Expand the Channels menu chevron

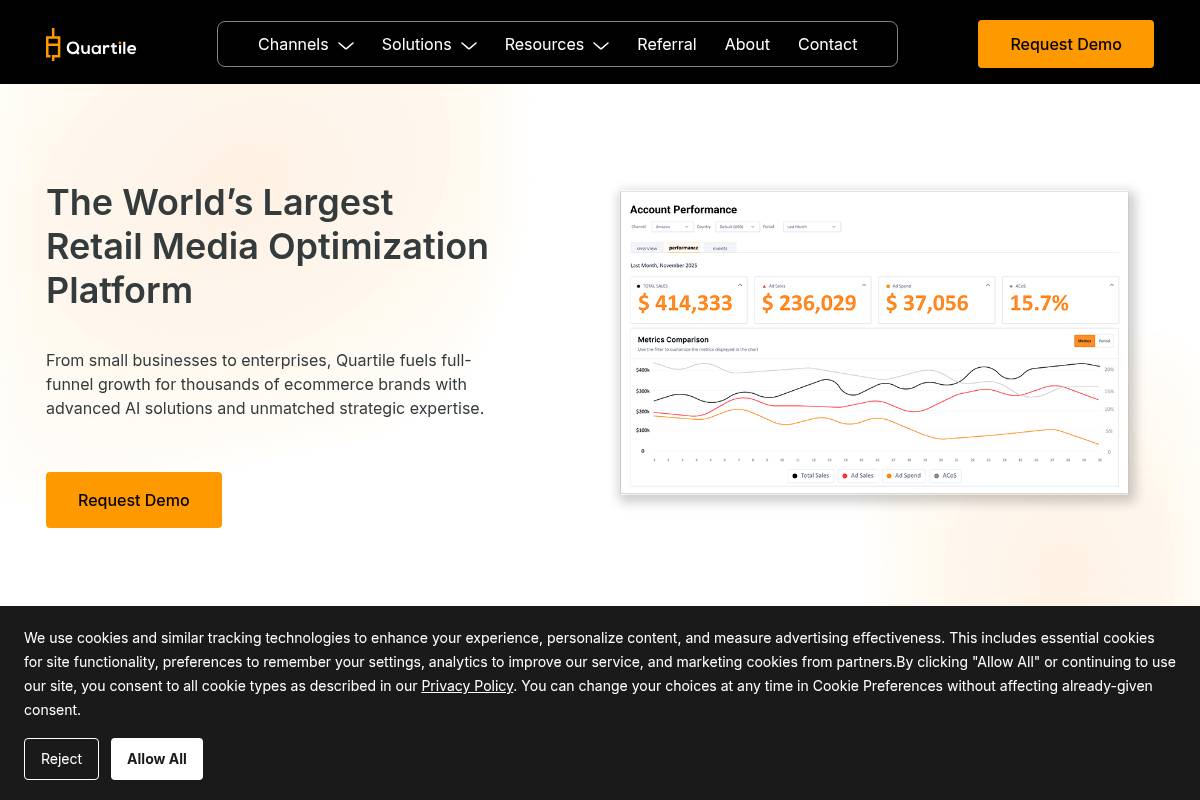pyautogui.click(x=346, y=45)
